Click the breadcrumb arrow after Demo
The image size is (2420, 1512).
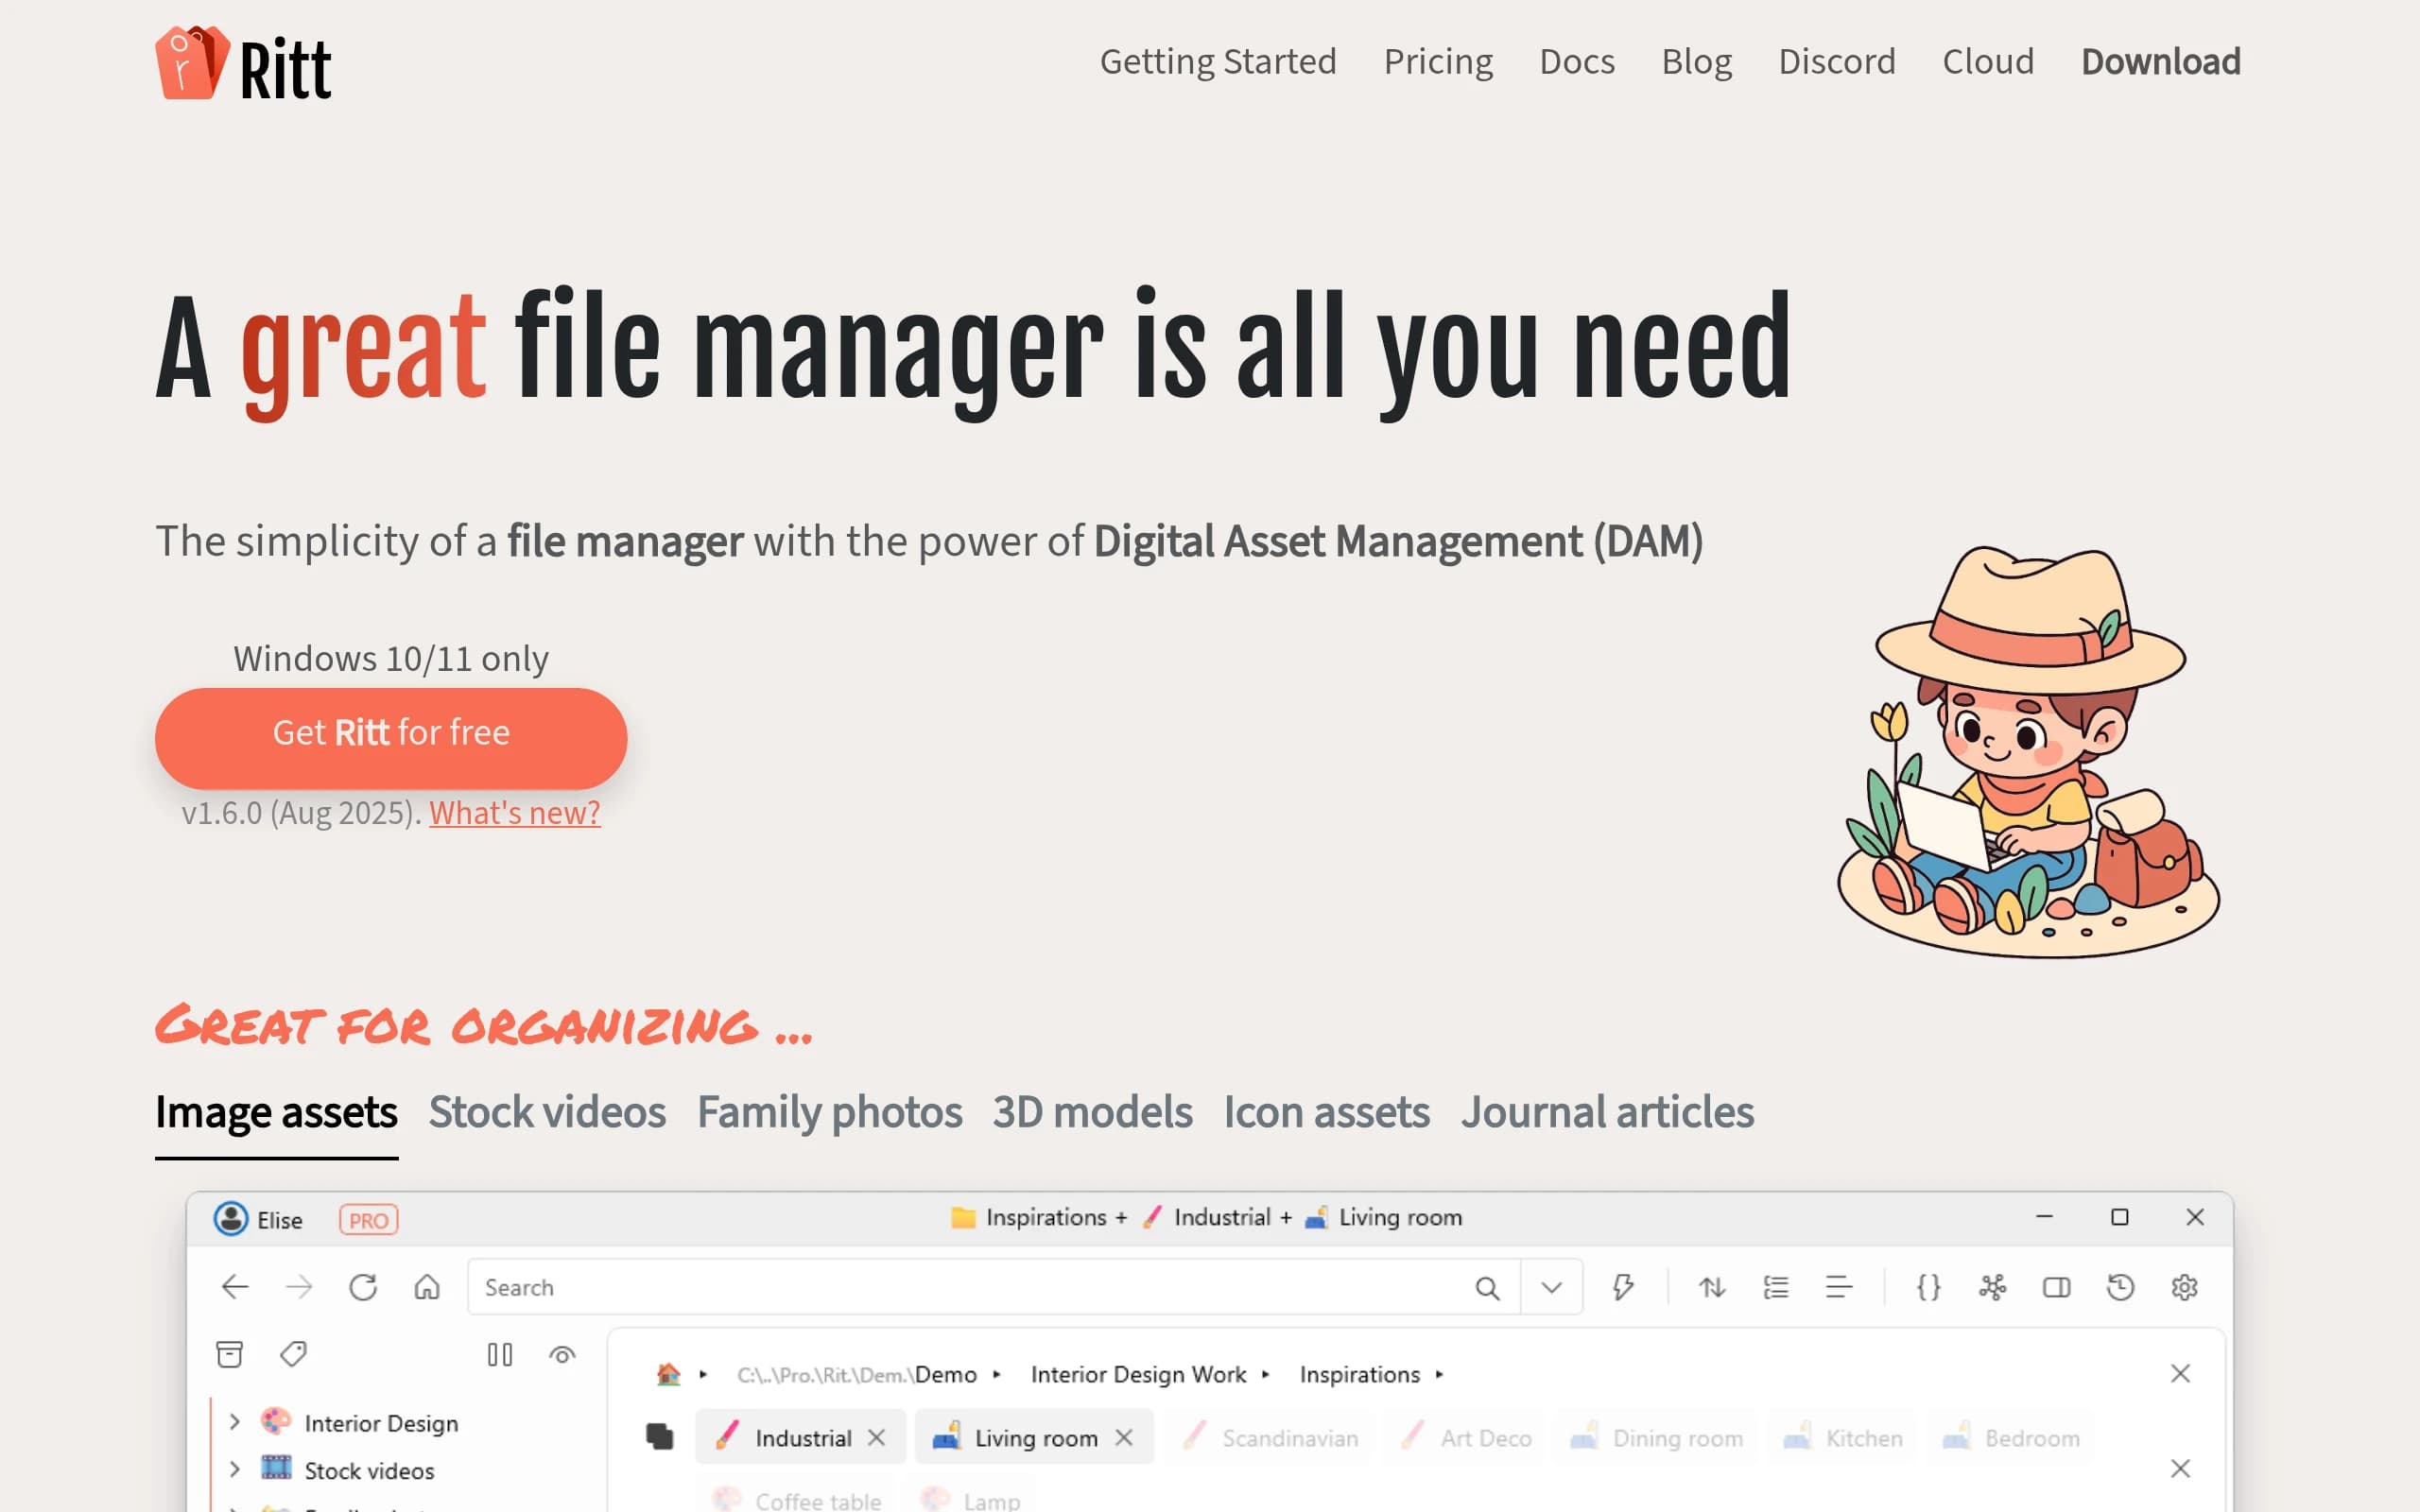[x=997, y=1375]
